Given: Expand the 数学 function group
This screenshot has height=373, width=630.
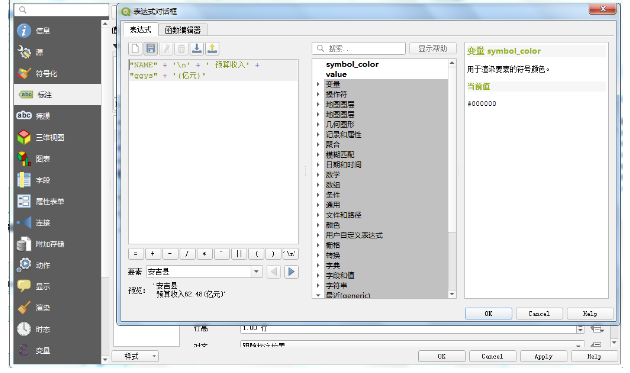Looking at the screenshot, I should click(x=318, y=174).
